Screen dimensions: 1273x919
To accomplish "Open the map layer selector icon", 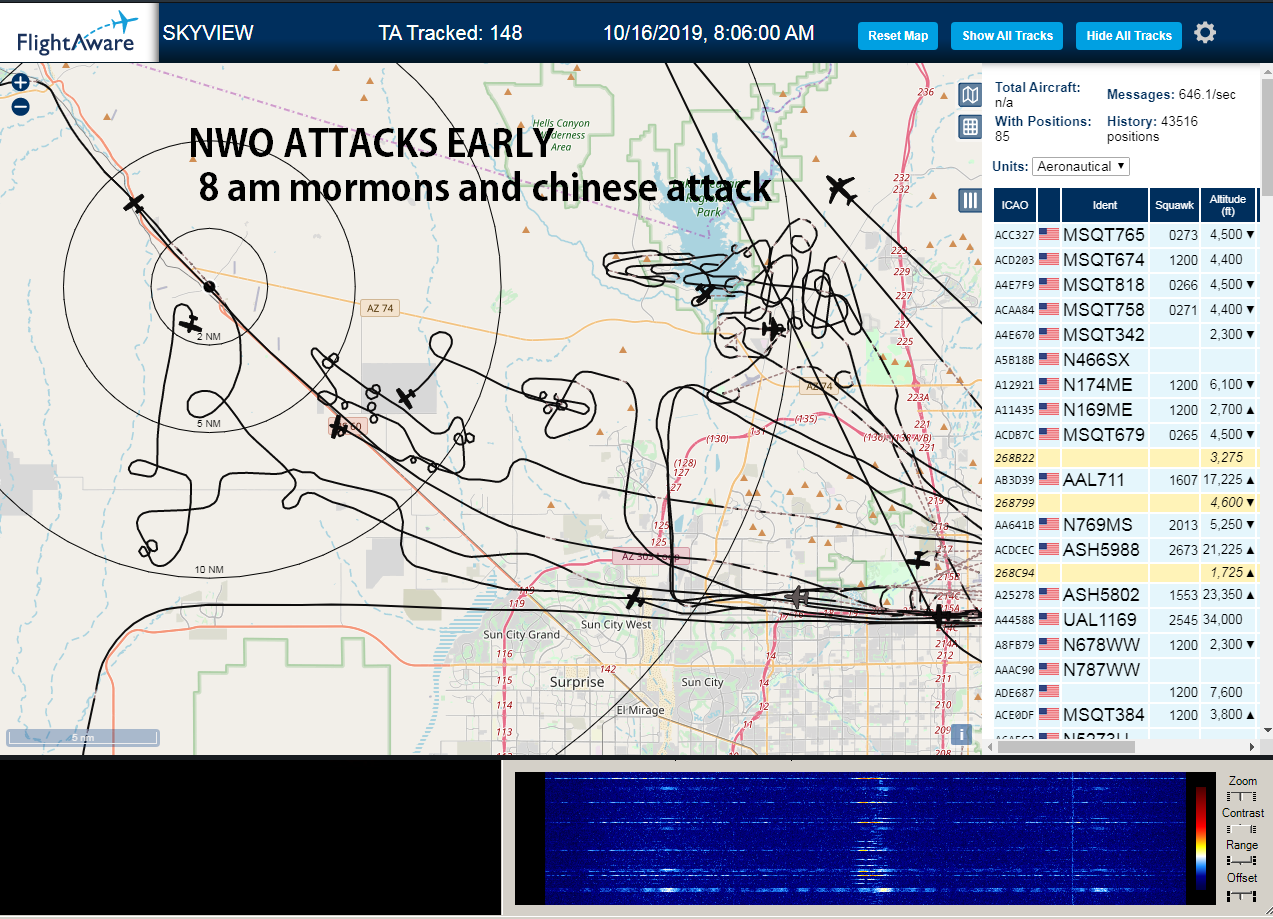I will click(969, 95).
